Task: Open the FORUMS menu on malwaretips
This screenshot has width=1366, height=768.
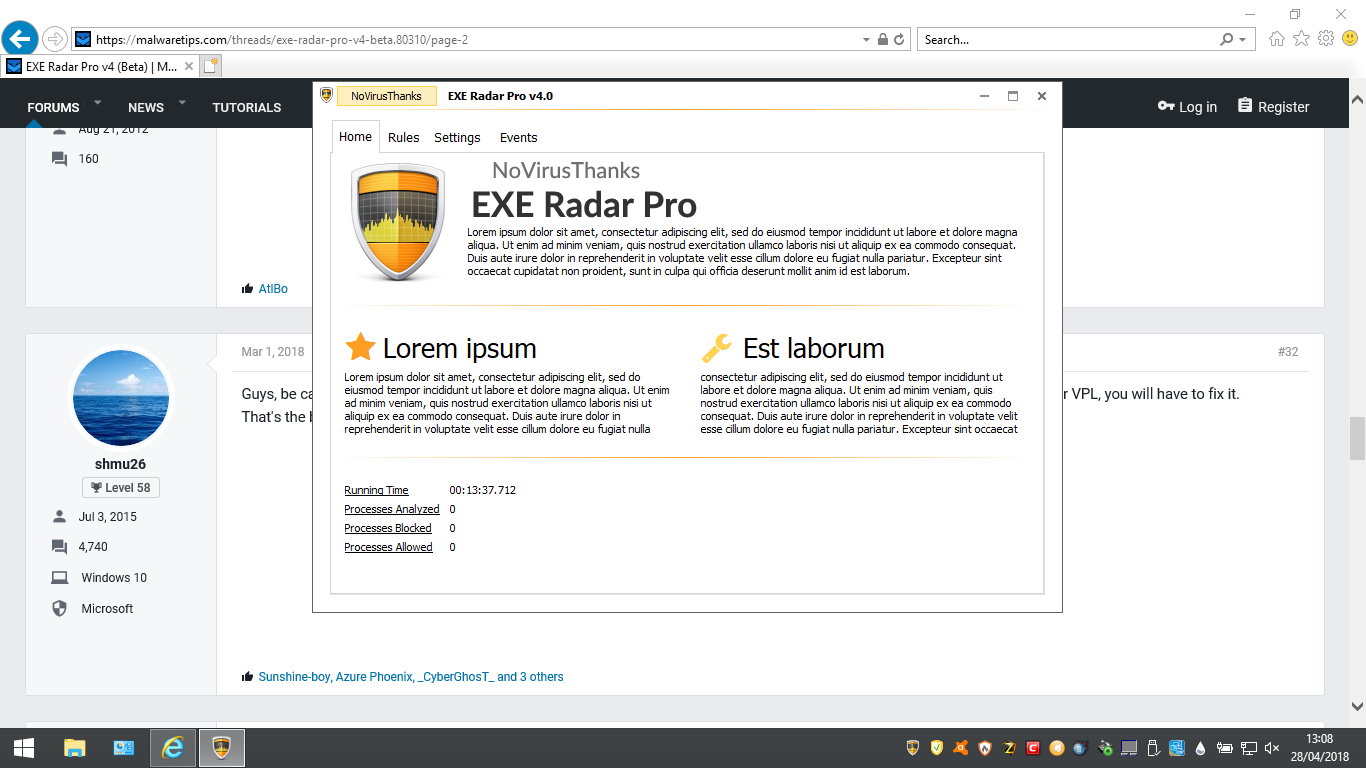Action: [53, 107]
